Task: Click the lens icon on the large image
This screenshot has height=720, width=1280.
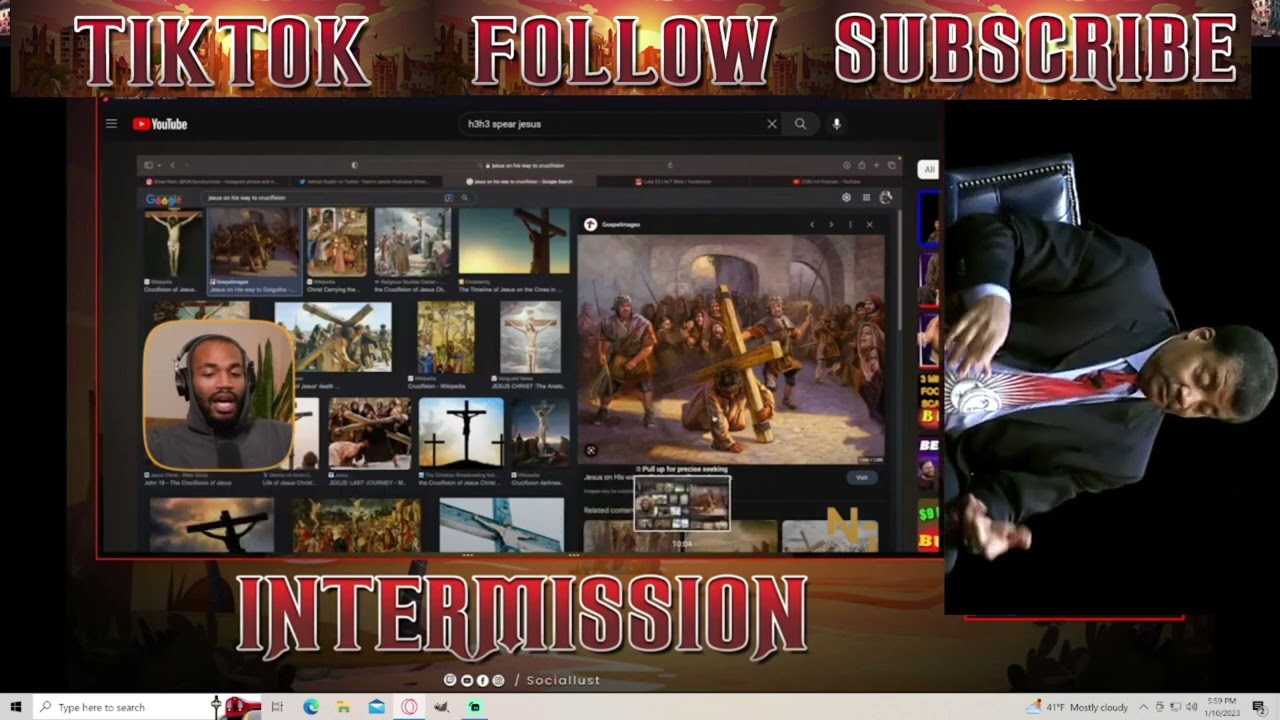Action: click(x=591, y=451)
